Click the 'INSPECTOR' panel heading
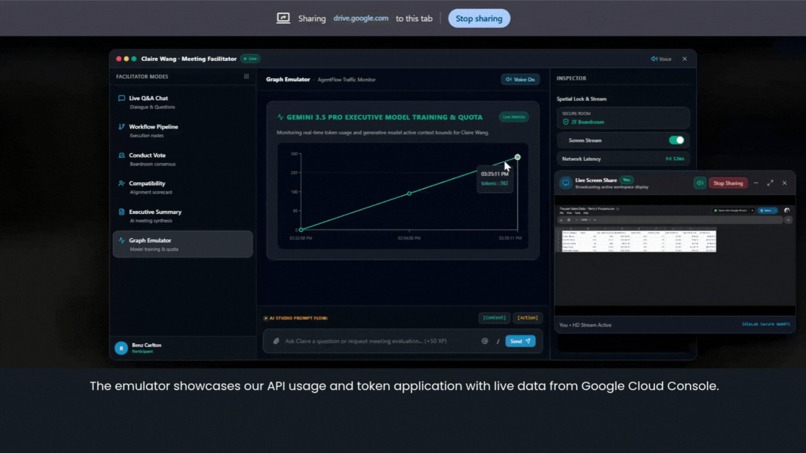This screenshot has width=806, height=453. pyautogui.click(x=571, y=78)
